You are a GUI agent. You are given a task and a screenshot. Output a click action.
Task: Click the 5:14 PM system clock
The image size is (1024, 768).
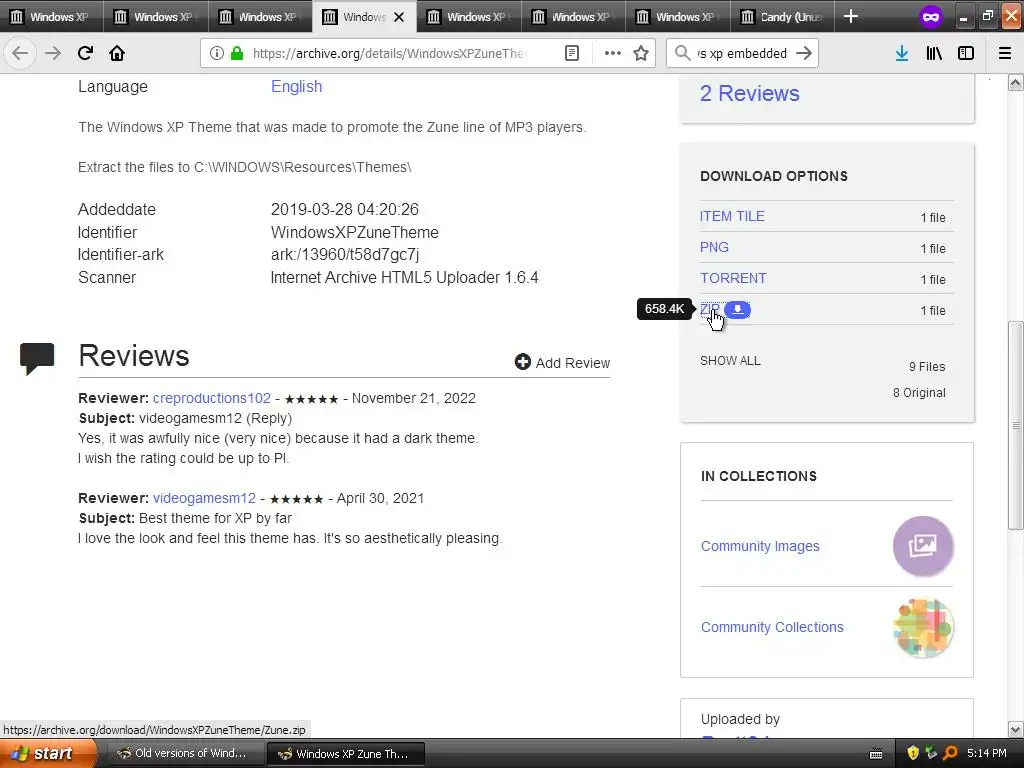[x=987, y=754]
